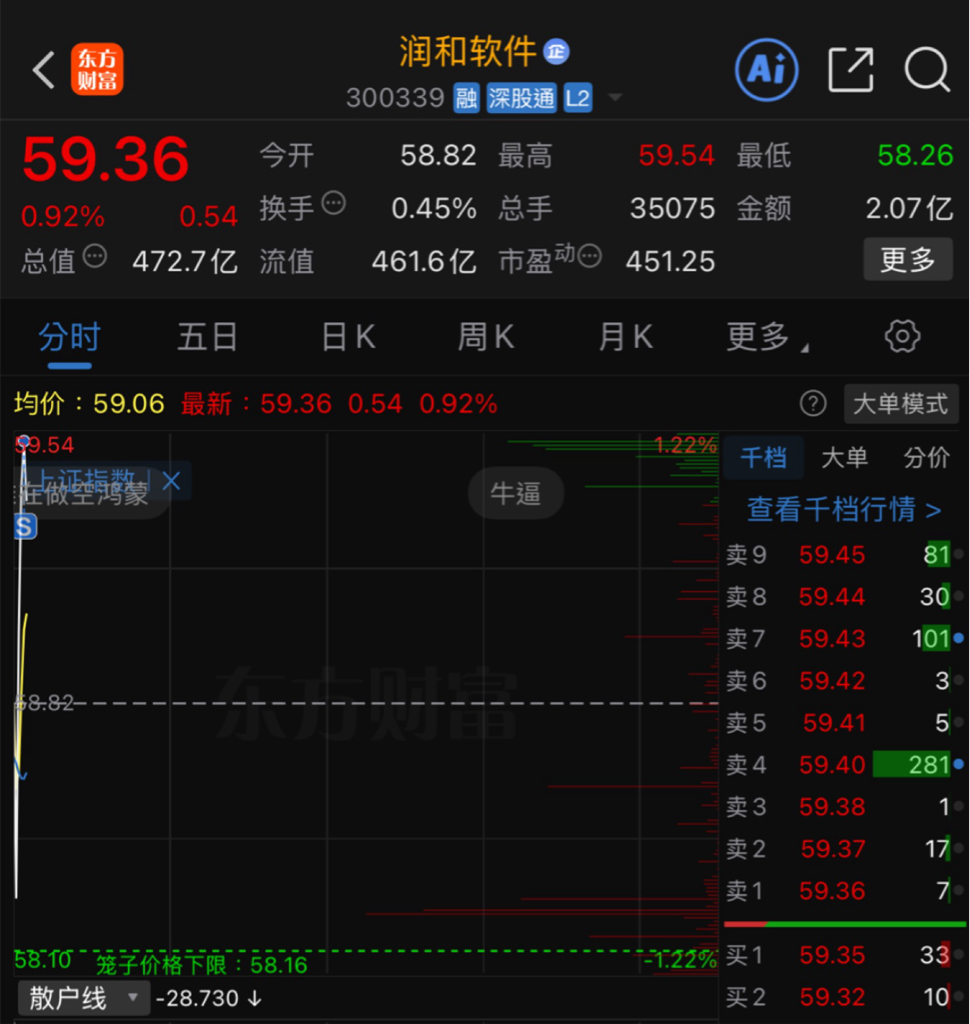Expand the 更多 chart period dropdown

tap(767, 337)
